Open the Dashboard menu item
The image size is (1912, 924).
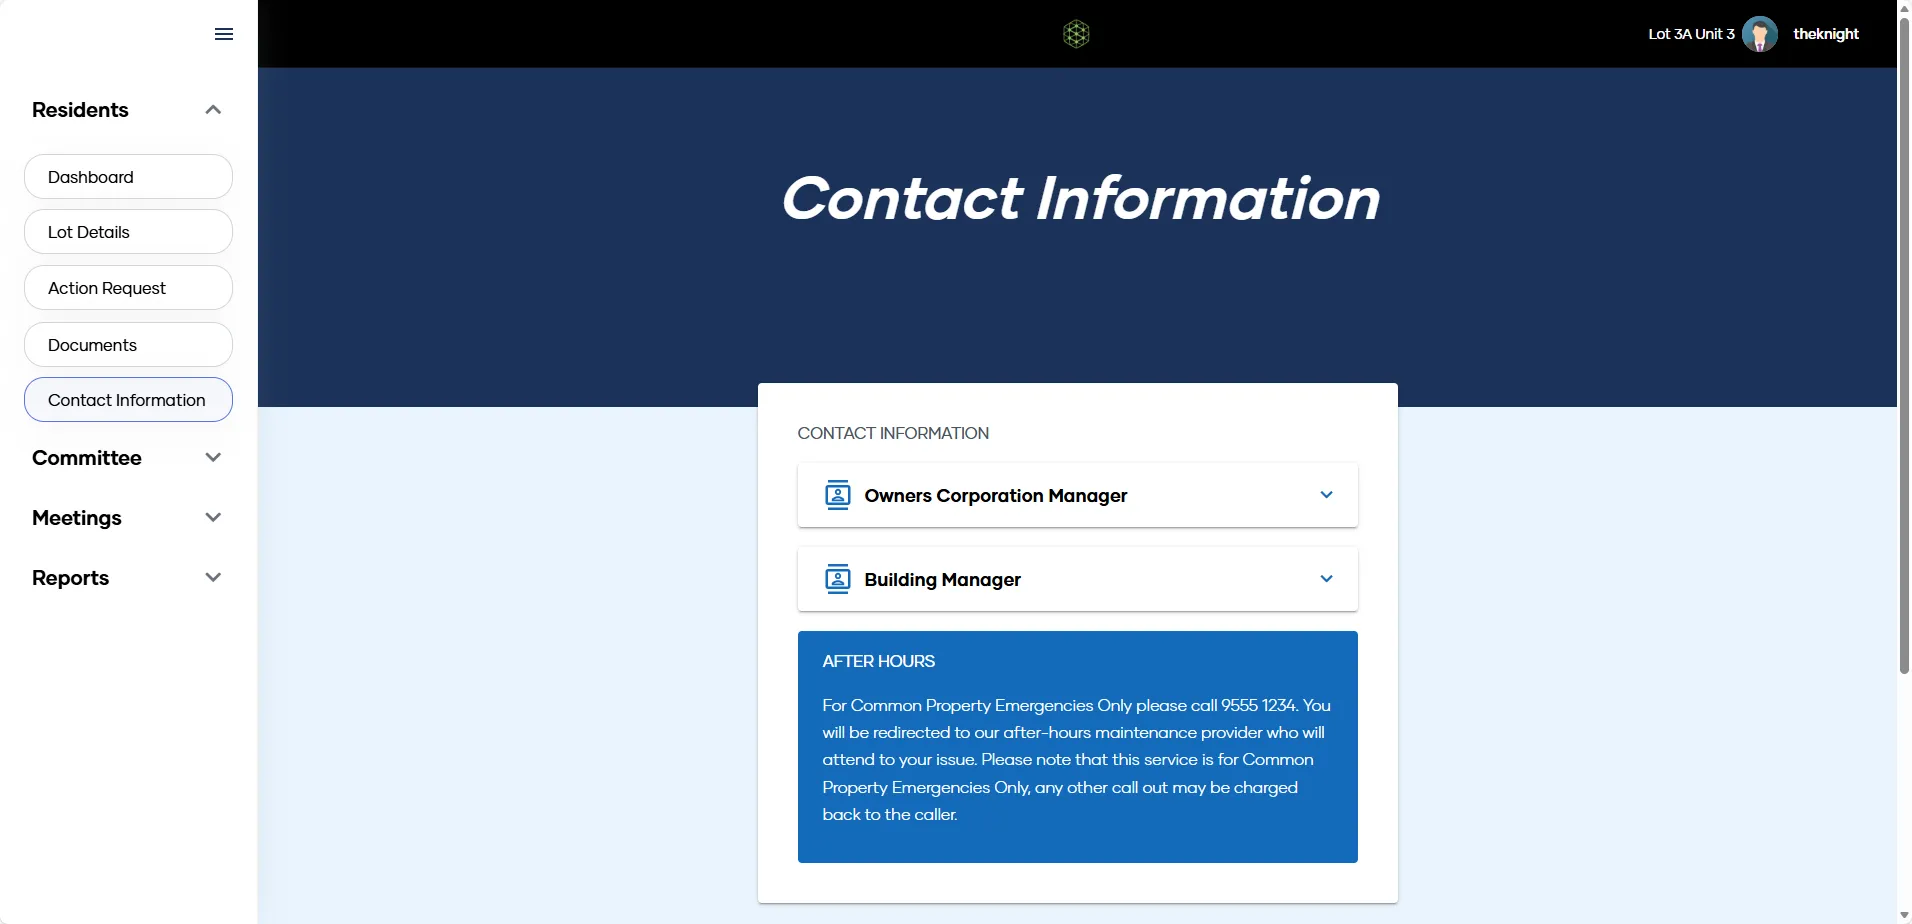click(x=128, y=177)
